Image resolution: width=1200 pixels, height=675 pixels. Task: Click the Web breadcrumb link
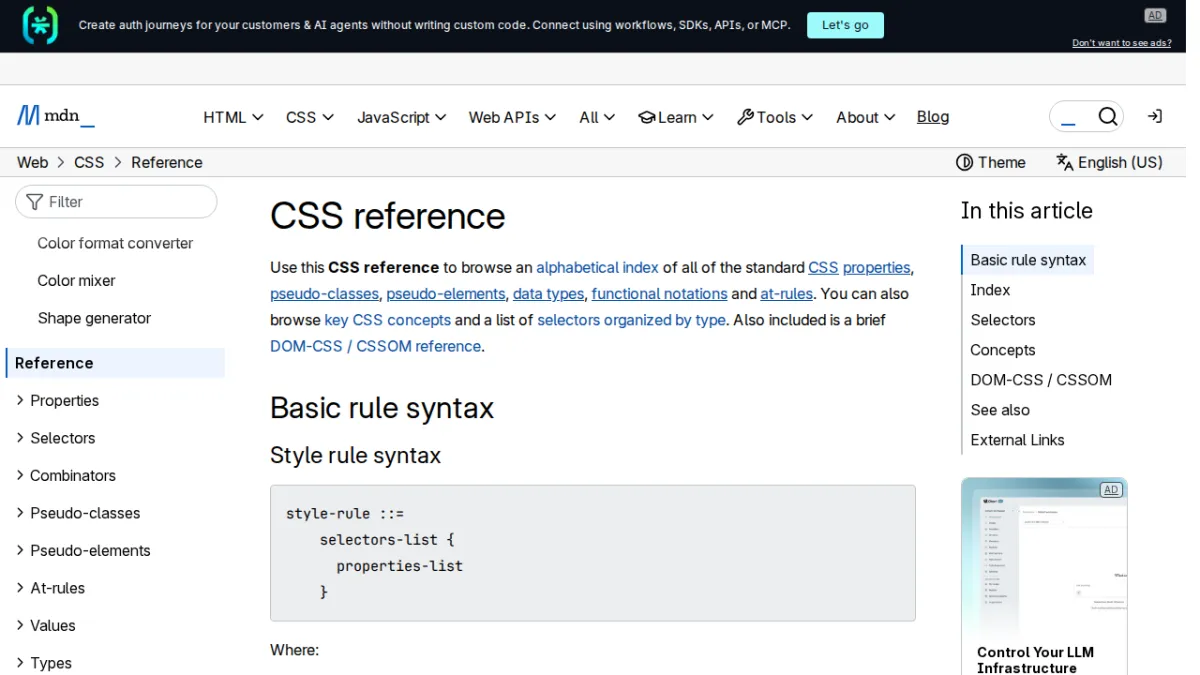click(32, 162)
